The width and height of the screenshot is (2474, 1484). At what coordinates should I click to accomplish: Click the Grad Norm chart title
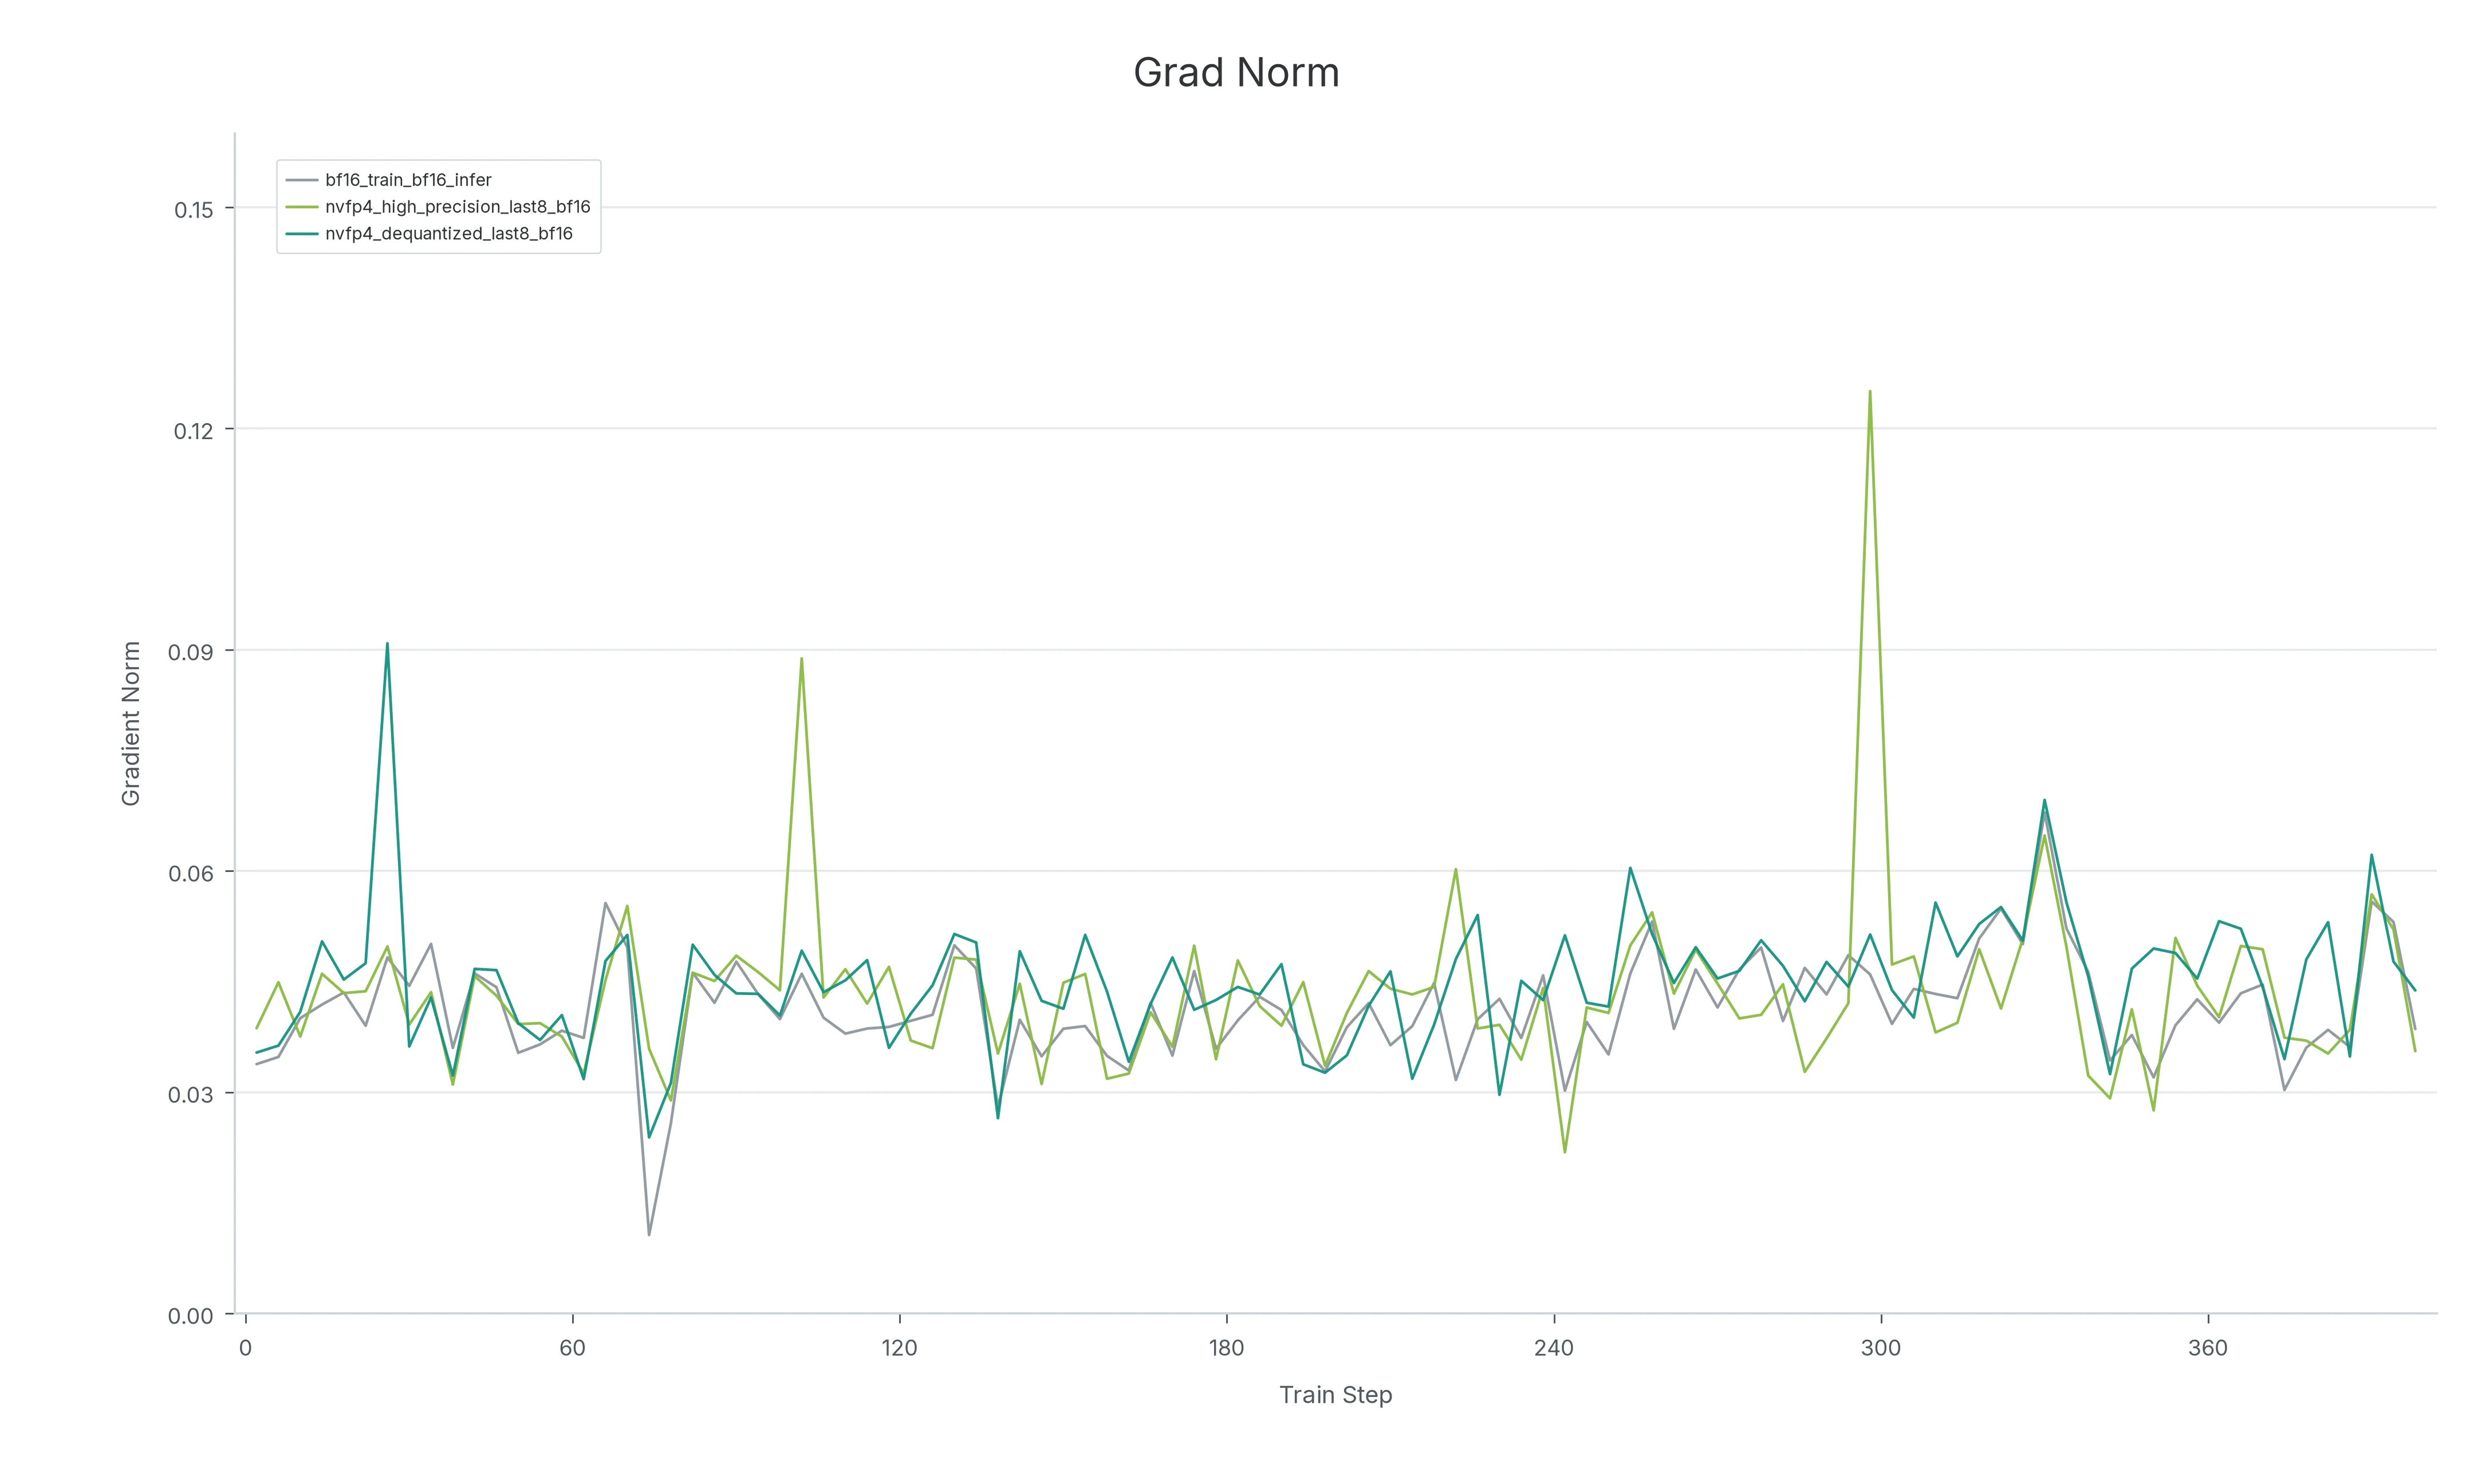click(1236, 73)
